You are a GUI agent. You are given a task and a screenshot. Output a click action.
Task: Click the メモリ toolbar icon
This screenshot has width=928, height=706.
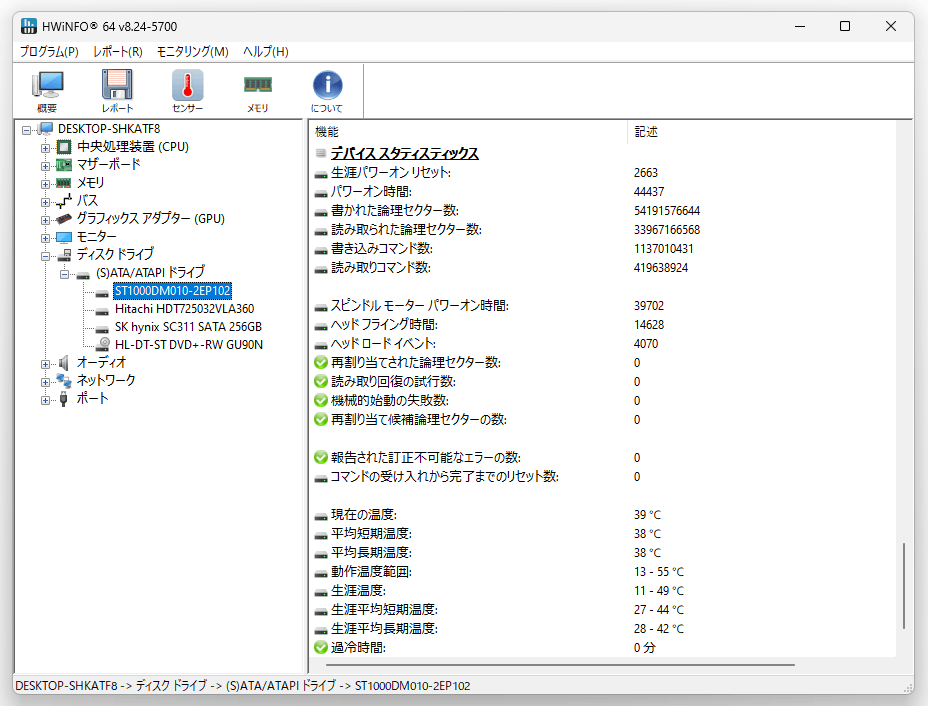[x=257, y=91]
